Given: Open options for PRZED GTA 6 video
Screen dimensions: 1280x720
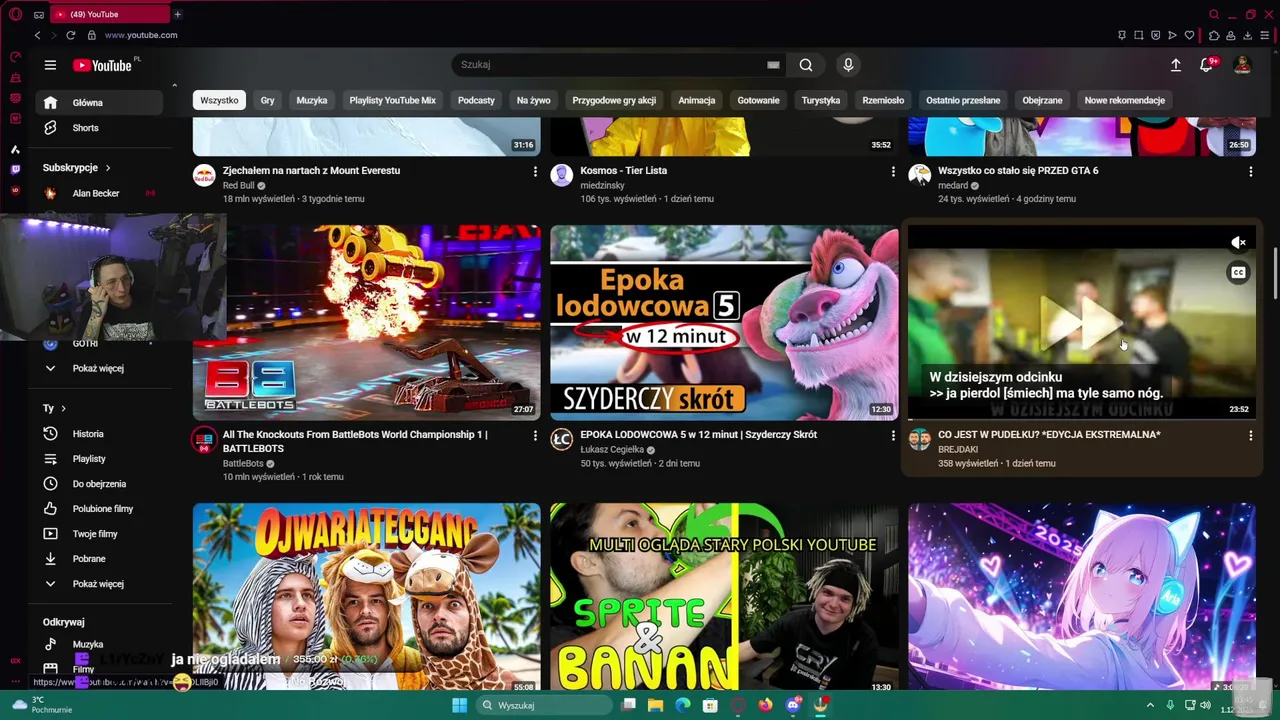Looking at the screenshot, I should [1250, 172].
